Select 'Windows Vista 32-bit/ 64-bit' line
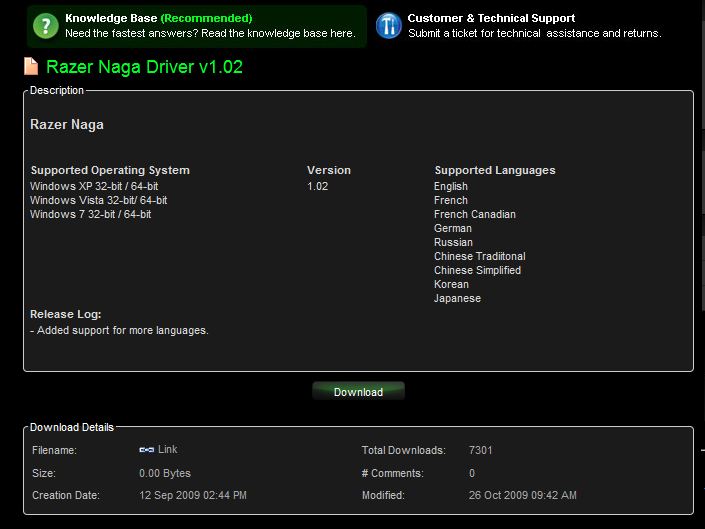 click(x=98, y=200)
